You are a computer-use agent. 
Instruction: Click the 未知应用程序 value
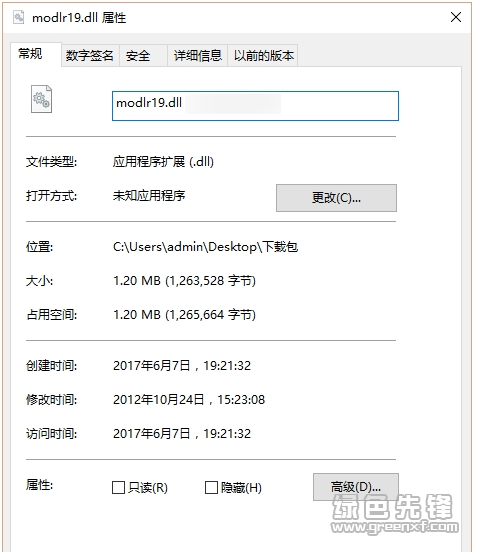[149, 195]
